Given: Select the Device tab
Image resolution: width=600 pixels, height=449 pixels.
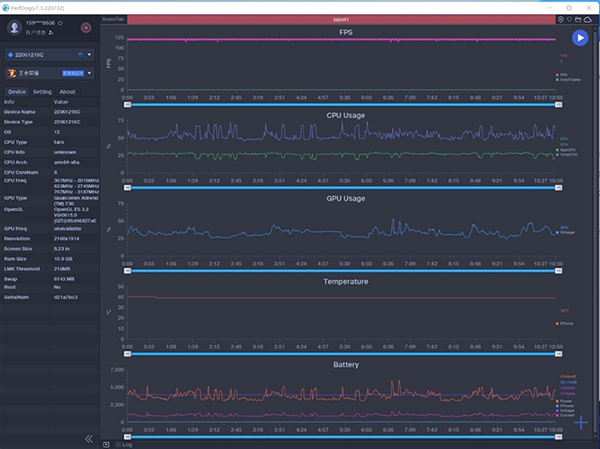Looking at the screenshot, I should pos(17,91).
